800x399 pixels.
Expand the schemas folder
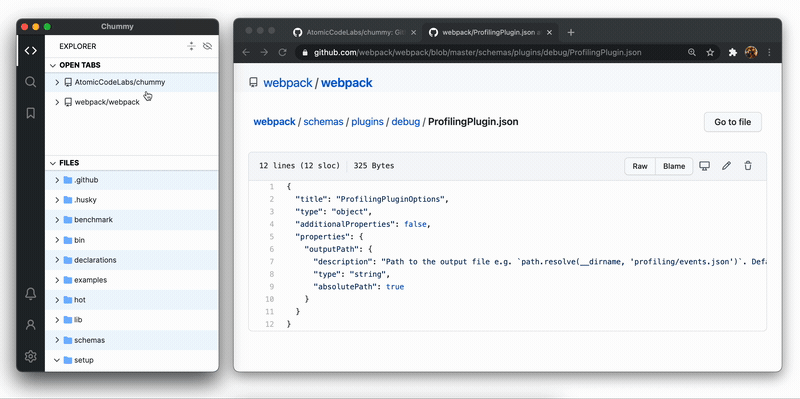point(57,340)
